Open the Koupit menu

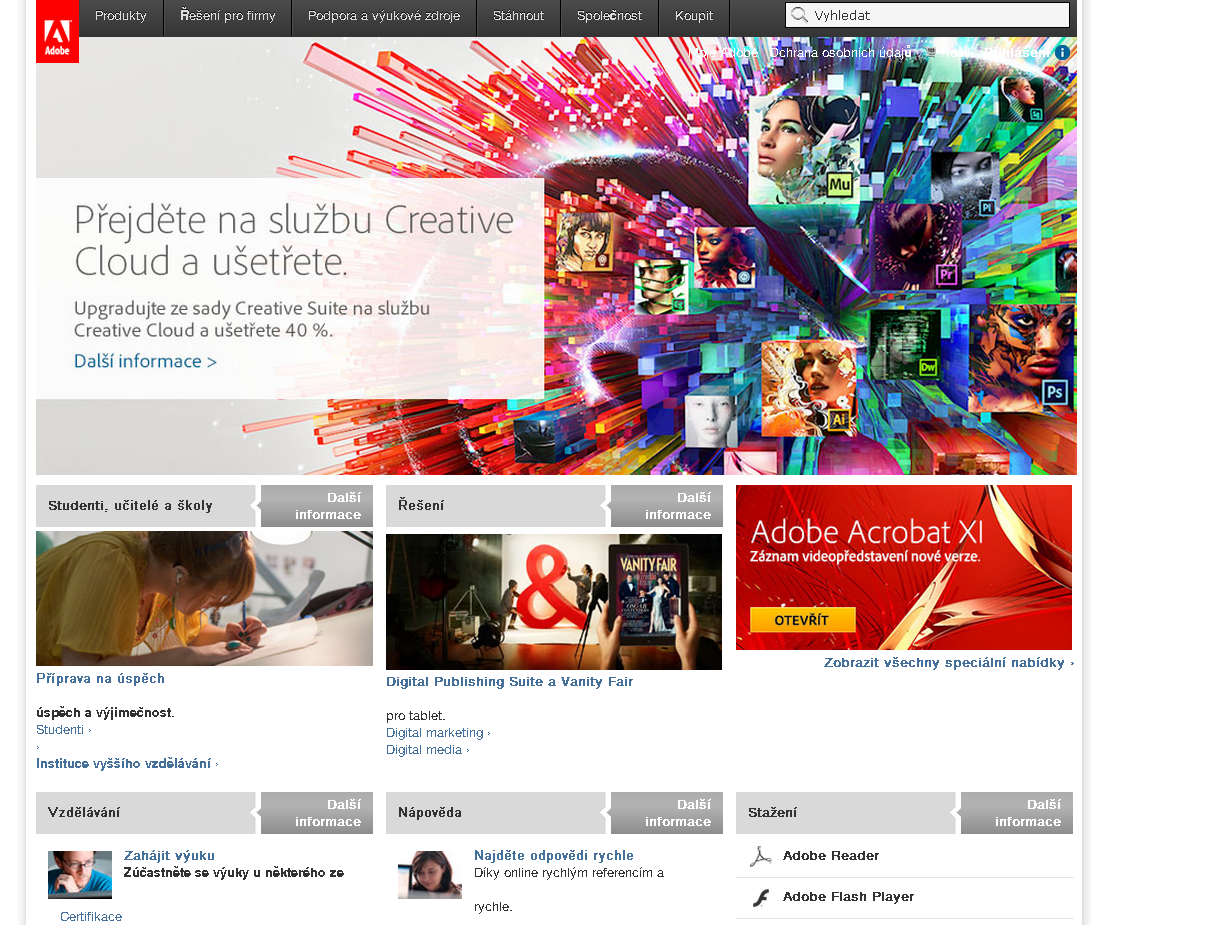(694, 16)
